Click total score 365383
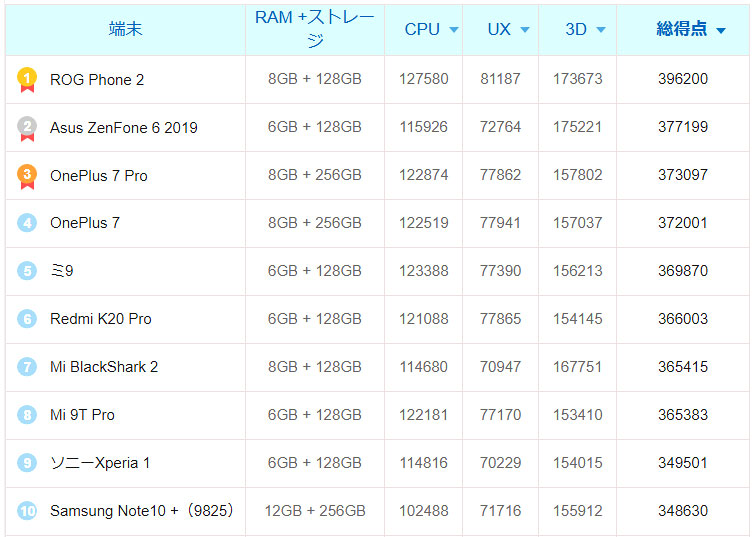Image resolution: width=753 pixels, height=537 pixels. [x=683, y=415]
